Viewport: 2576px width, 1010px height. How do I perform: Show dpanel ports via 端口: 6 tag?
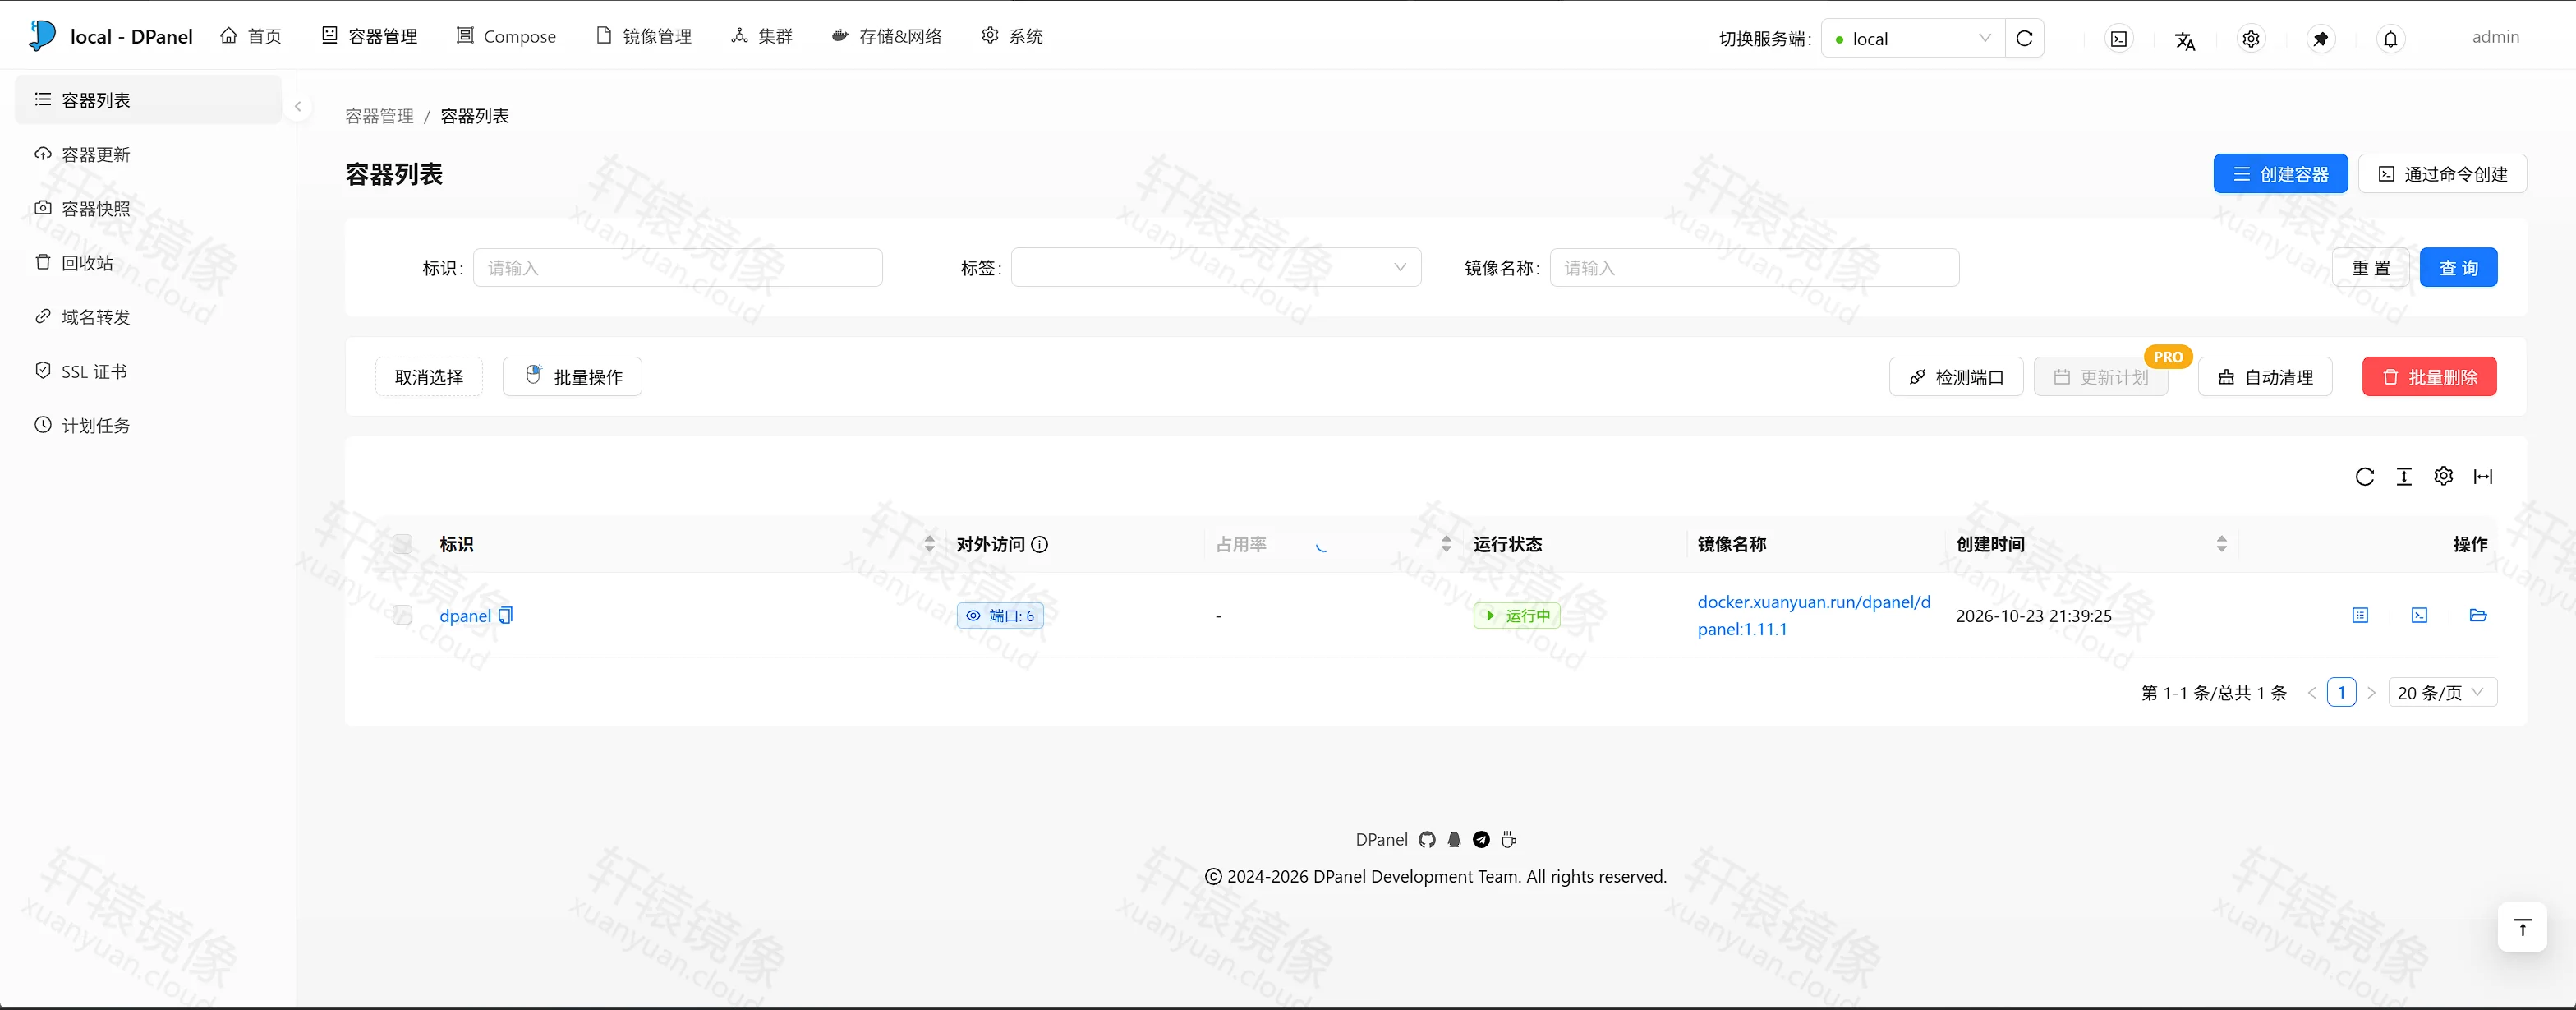coord(1000,615)
